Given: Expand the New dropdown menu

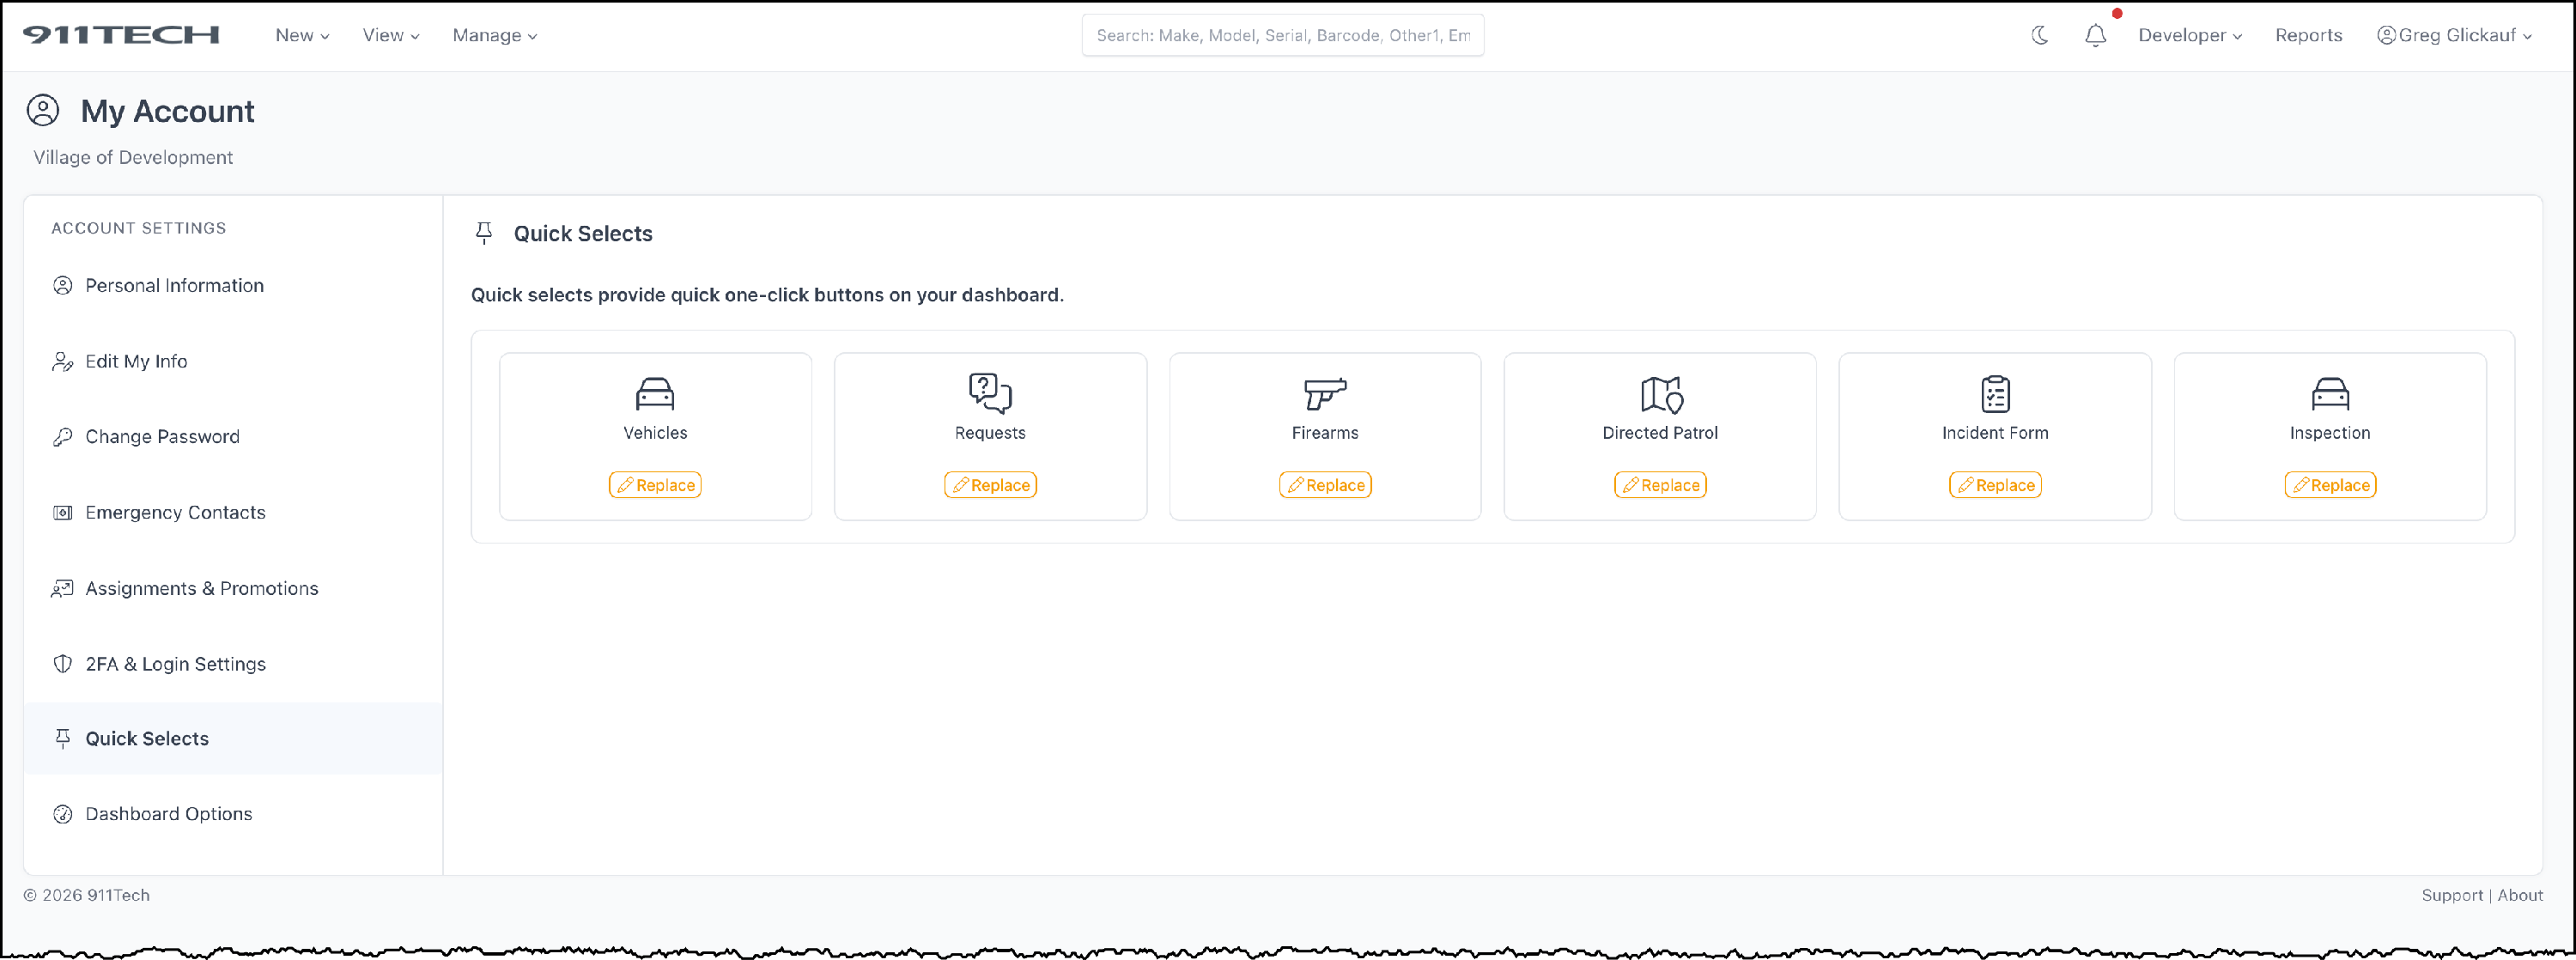Looking at the screenshot, I should (302, 35).
